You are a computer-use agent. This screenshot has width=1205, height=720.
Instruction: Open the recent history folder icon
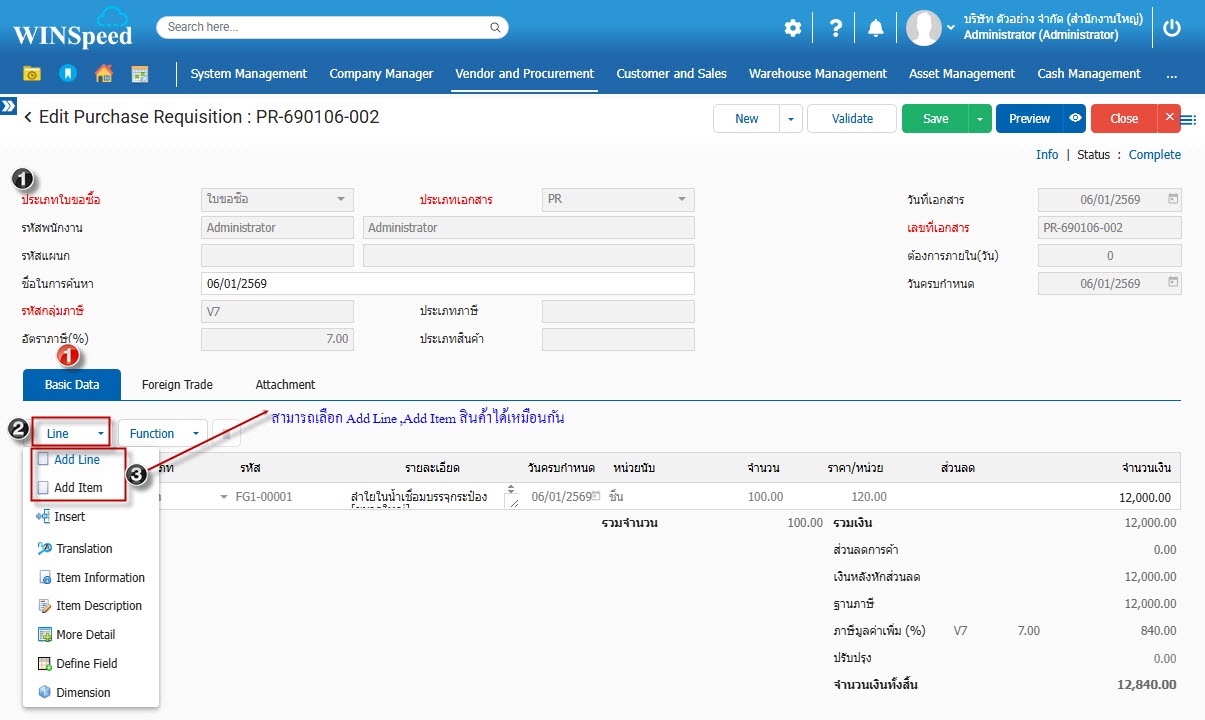click(x=32, y=74)
